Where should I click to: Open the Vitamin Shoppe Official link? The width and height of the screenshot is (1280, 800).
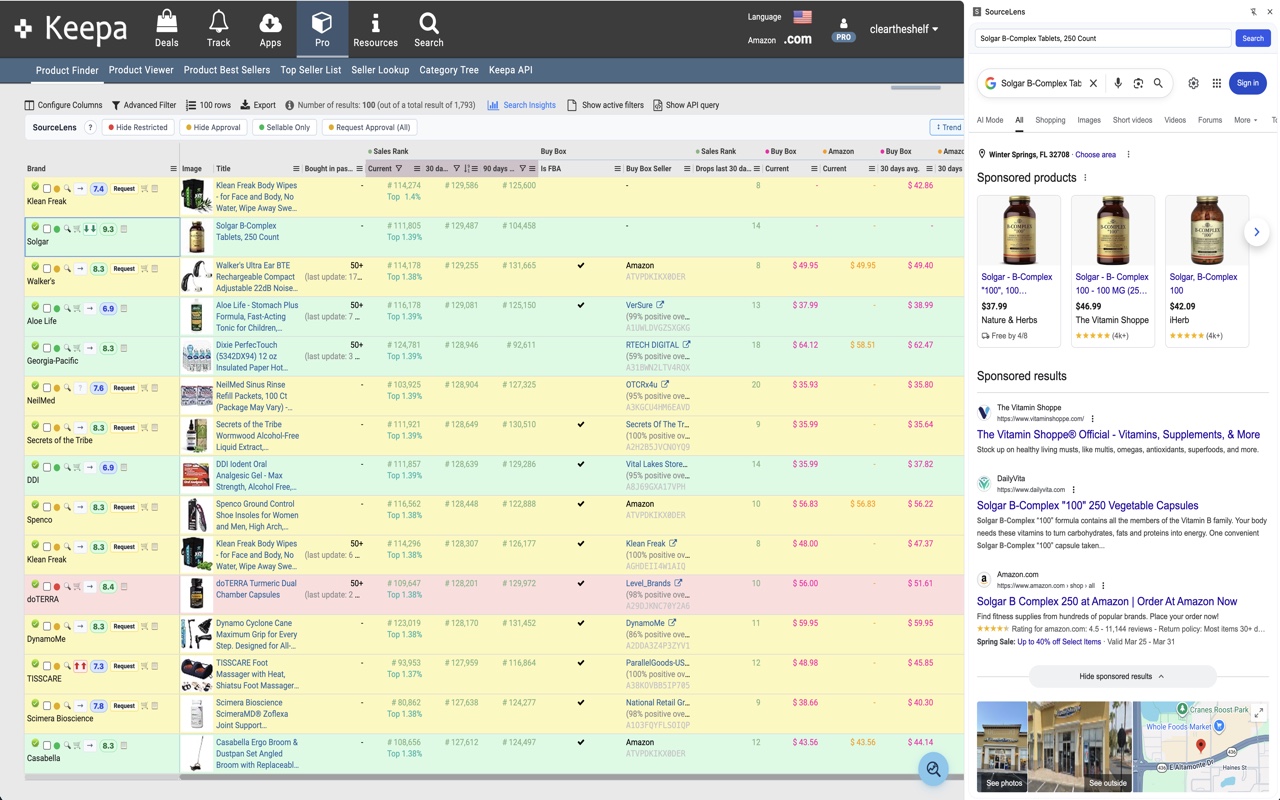coord(1118,435)
